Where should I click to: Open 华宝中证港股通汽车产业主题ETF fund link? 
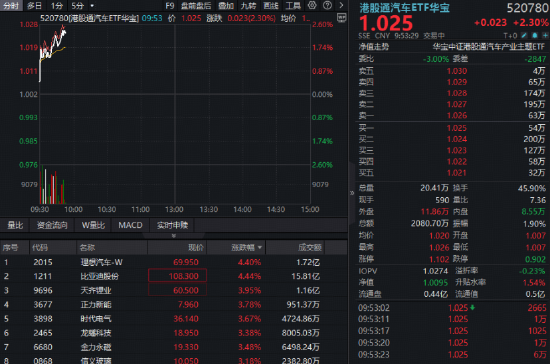click(489, 47)
